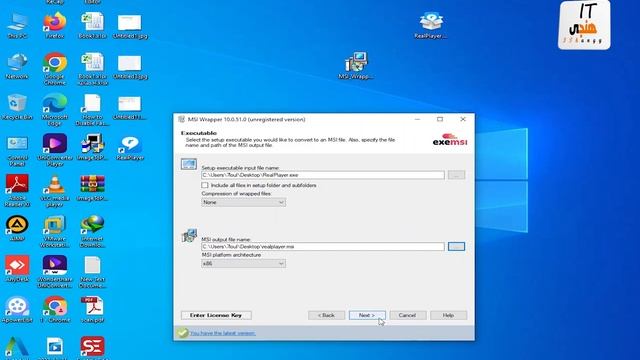
Task: Select the scan.pdf file icon
Action: tap(92, 309)
